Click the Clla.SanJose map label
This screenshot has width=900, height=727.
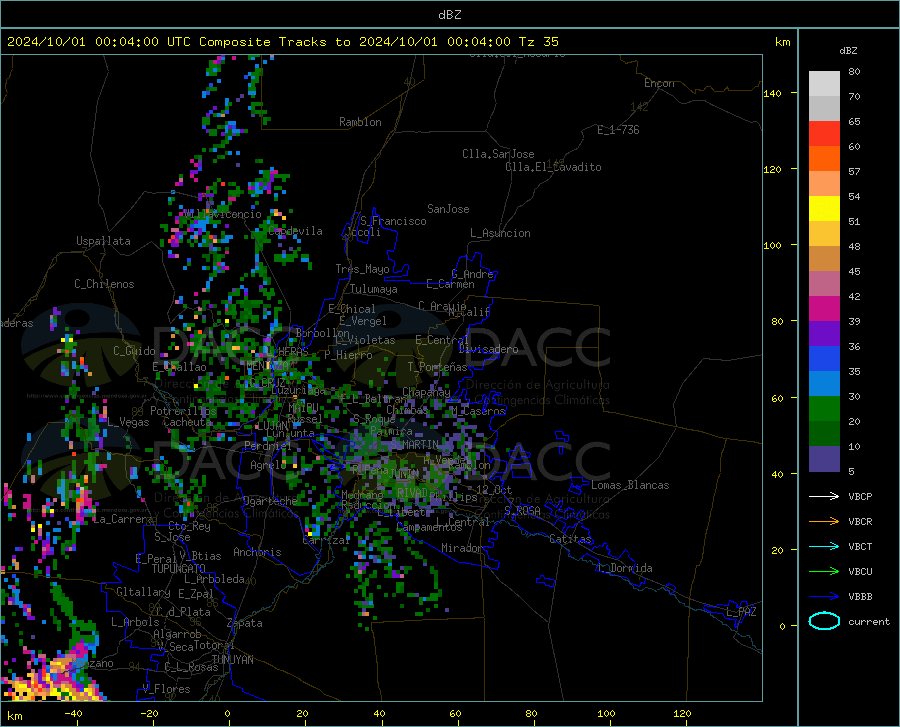(x=498, y=154)
